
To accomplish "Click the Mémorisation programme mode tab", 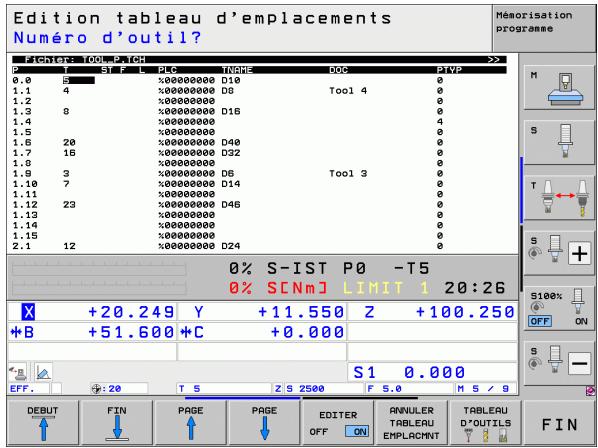I will (543, 29).
